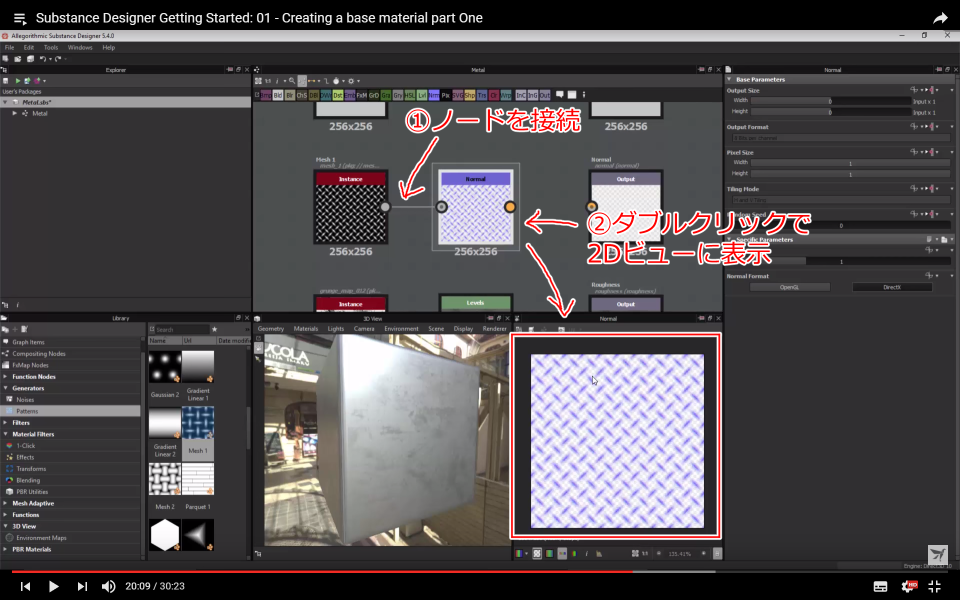Add a Blend node from graph toolbar
The width and height of the screenshot is (960, 600).
277,96
